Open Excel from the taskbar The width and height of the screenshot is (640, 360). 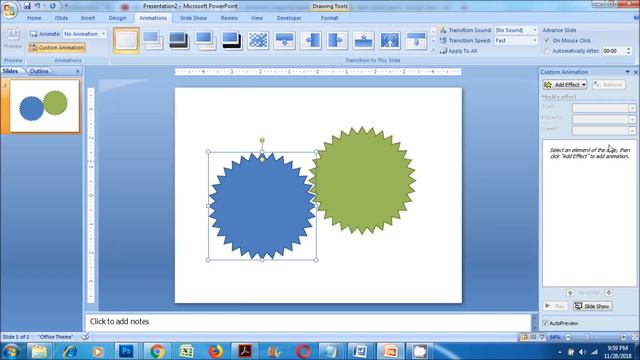tap(186, 351)
